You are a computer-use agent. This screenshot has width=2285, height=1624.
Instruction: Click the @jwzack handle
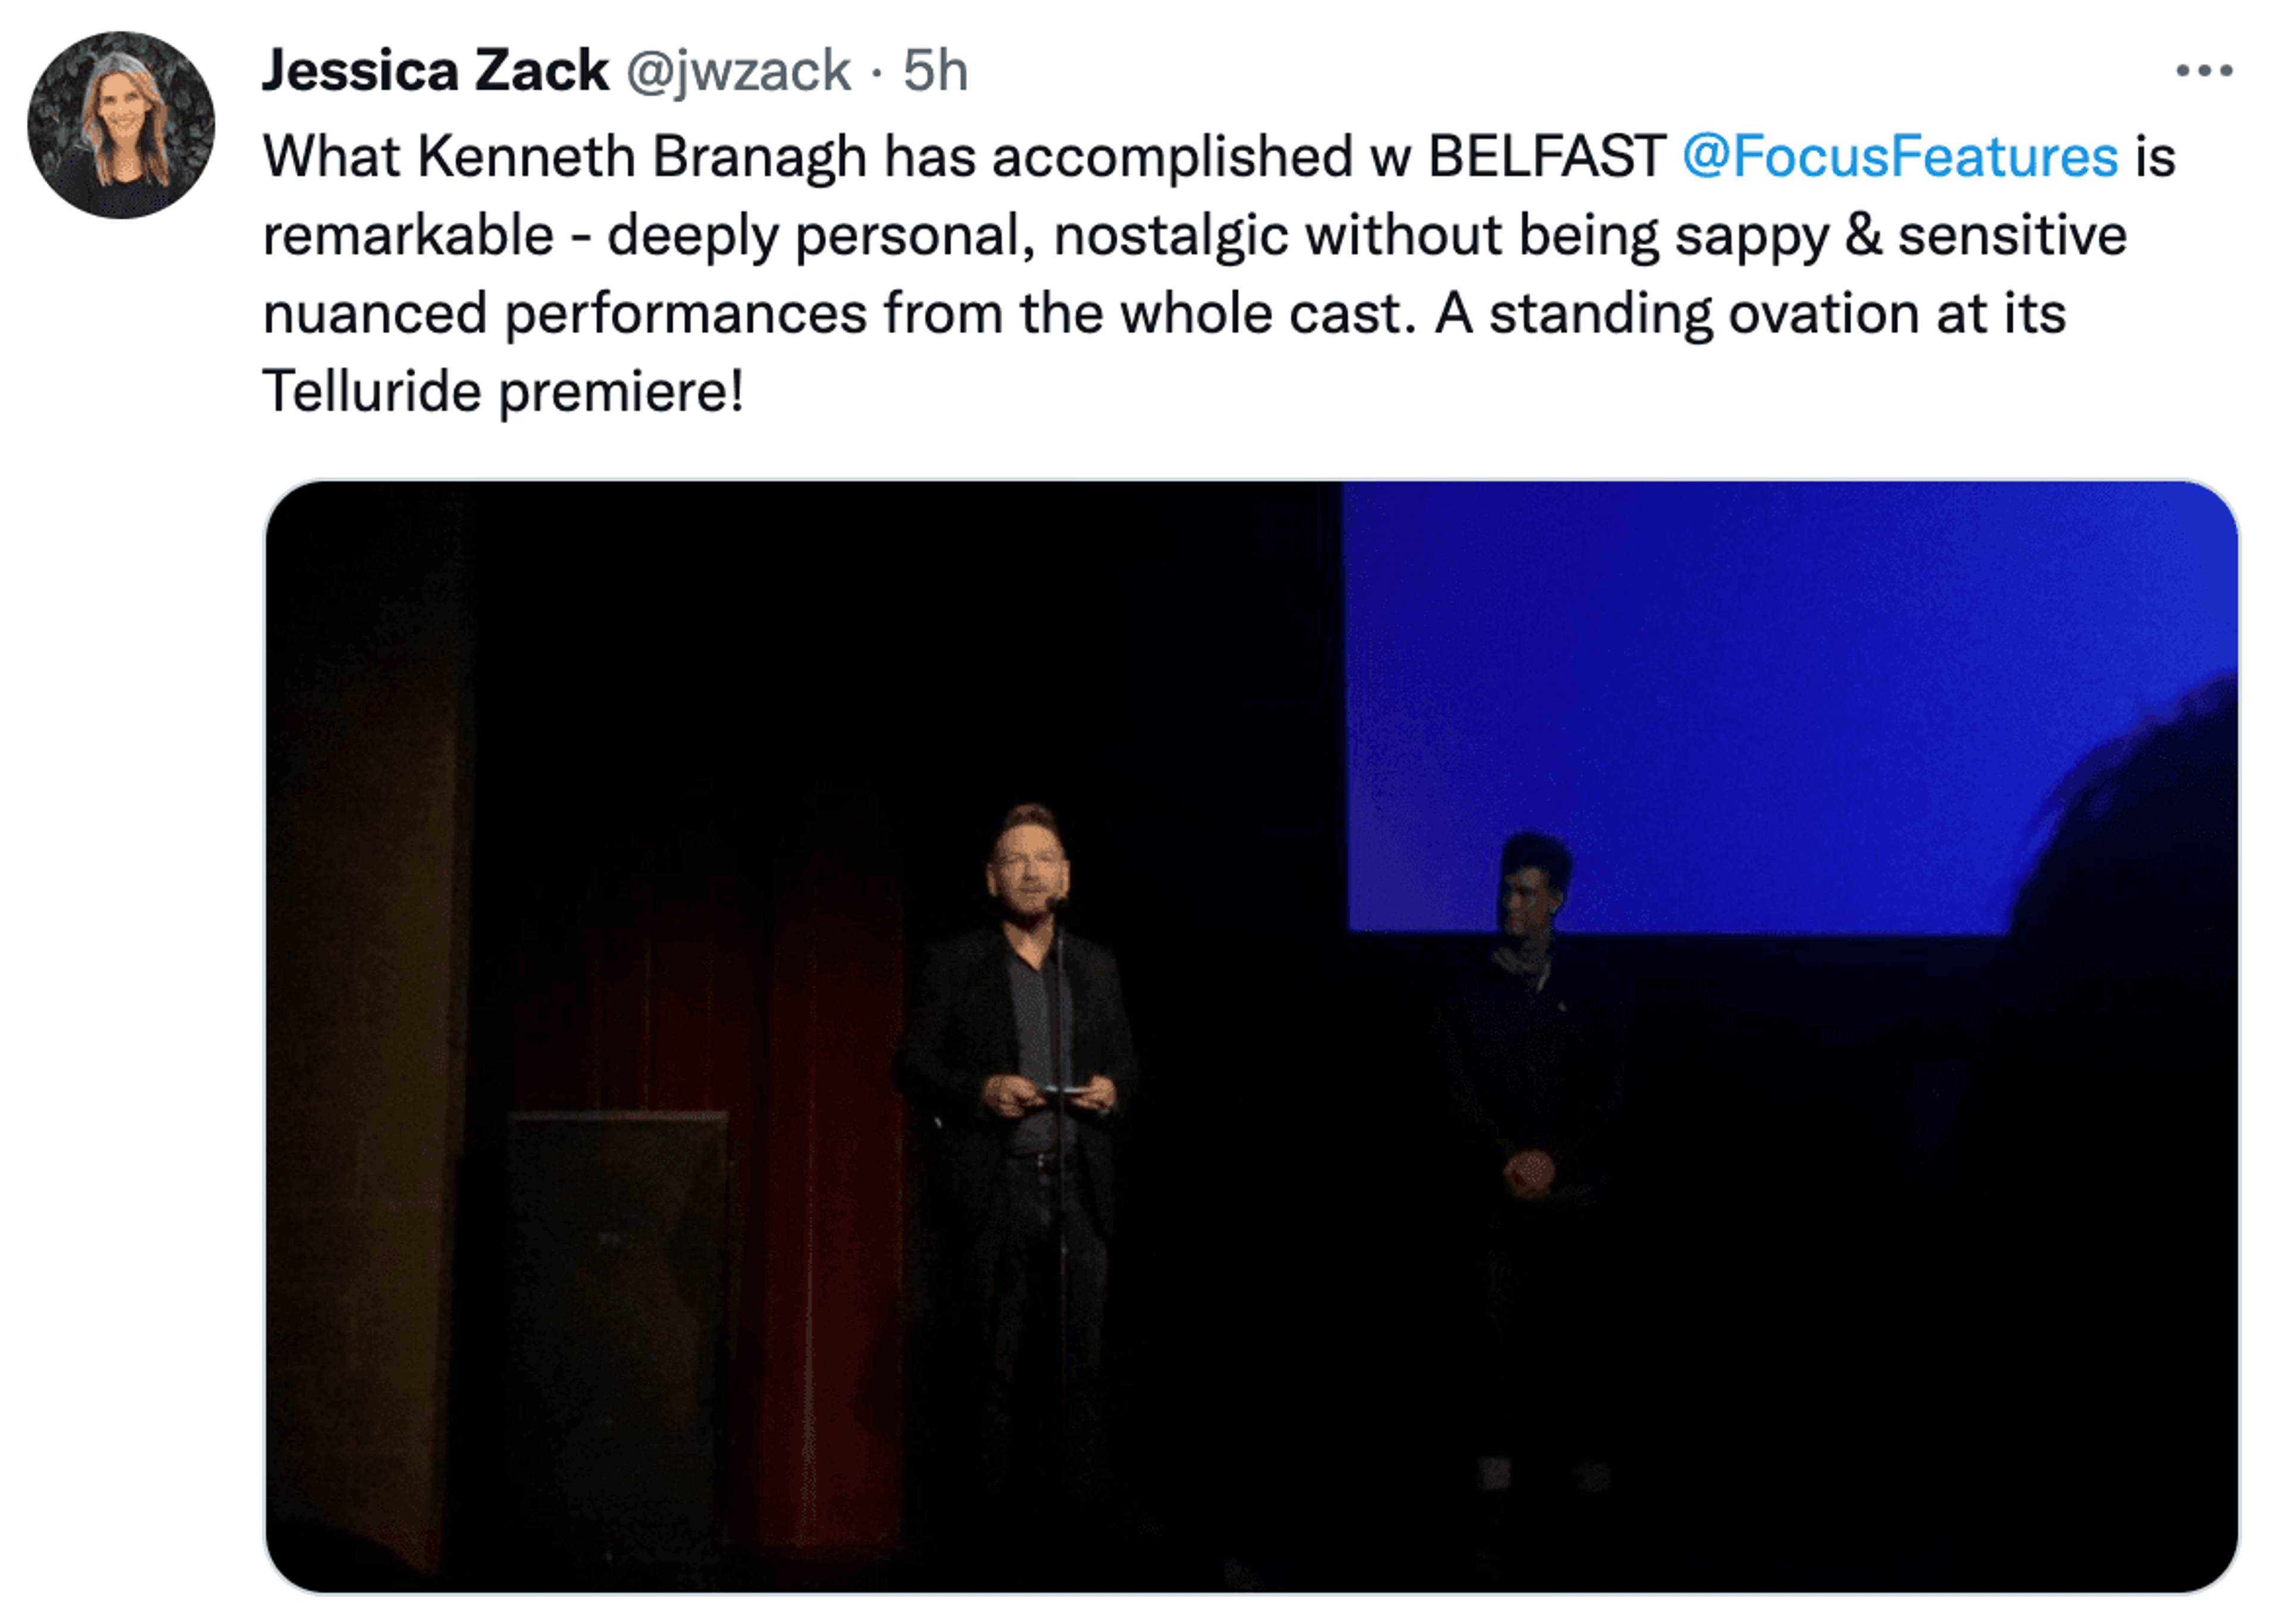[x=738, y=71]
